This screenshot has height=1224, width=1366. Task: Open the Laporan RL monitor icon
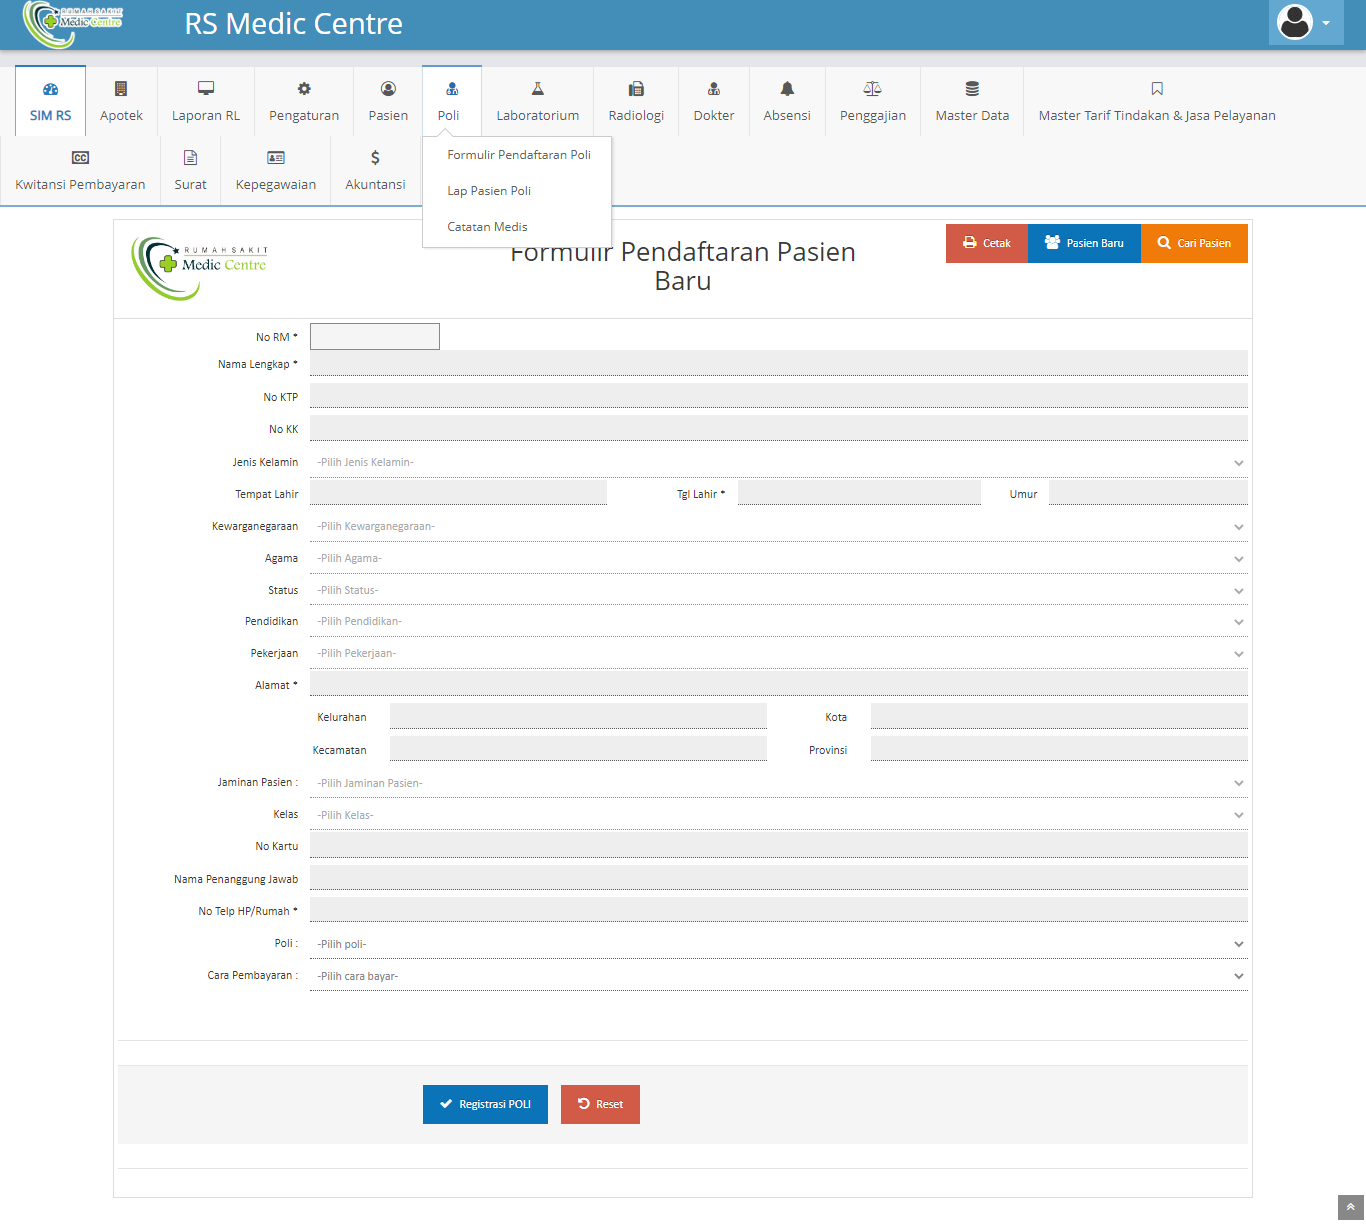pos(206,89)
